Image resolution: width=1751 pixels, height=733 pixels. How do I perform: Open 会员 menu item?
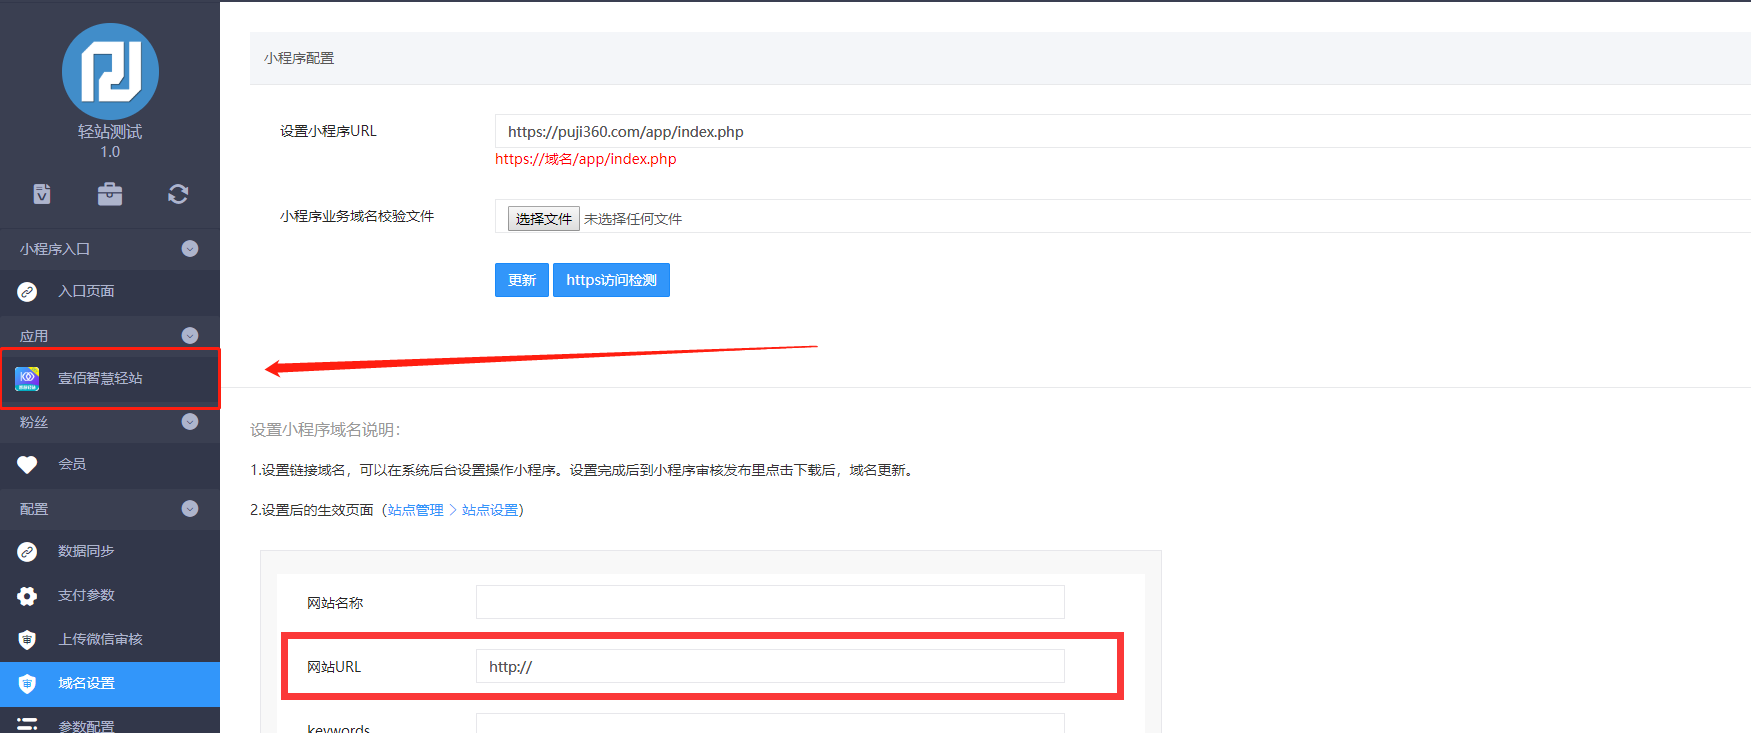pyautogui.click(x=110, y=465)
